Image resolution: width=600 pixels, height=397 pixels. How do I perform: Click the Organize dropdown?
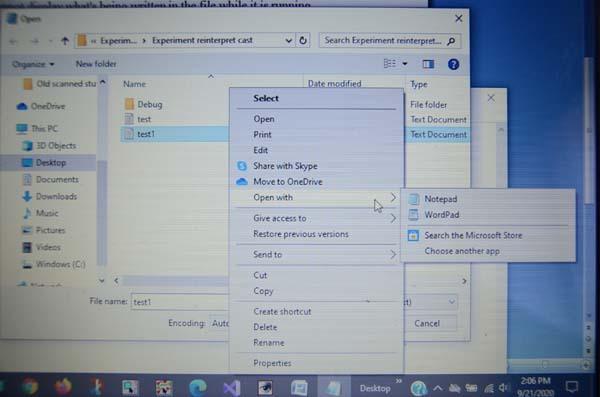[x=33, y=64]
